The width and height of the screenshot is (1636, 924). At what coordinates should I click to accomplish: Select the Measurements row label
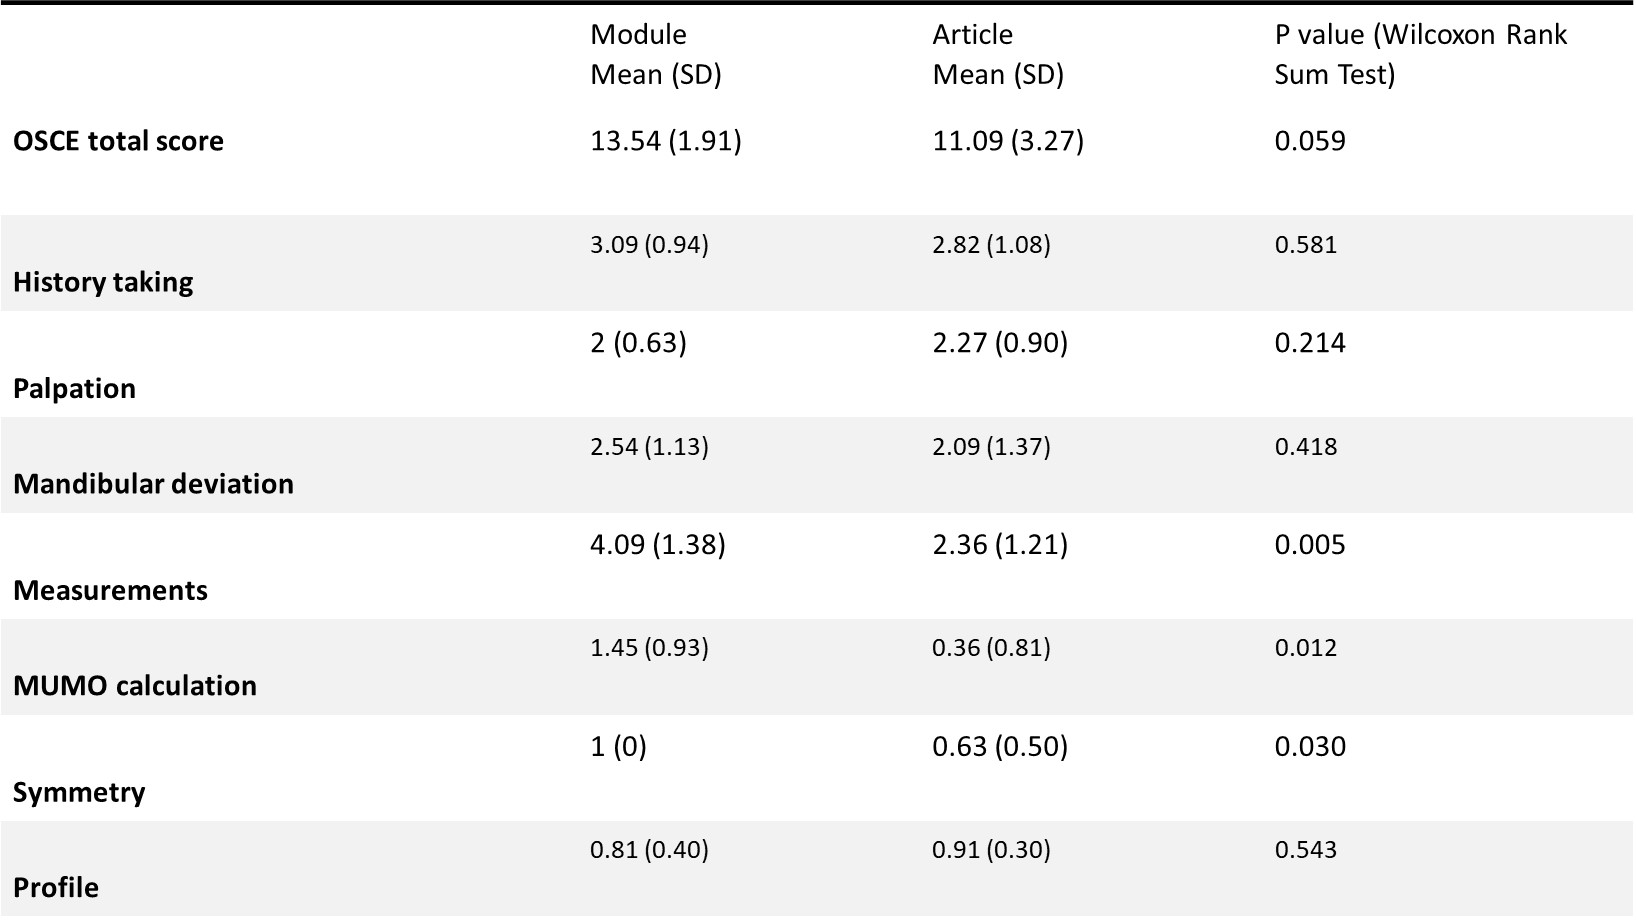pos(110,590)
